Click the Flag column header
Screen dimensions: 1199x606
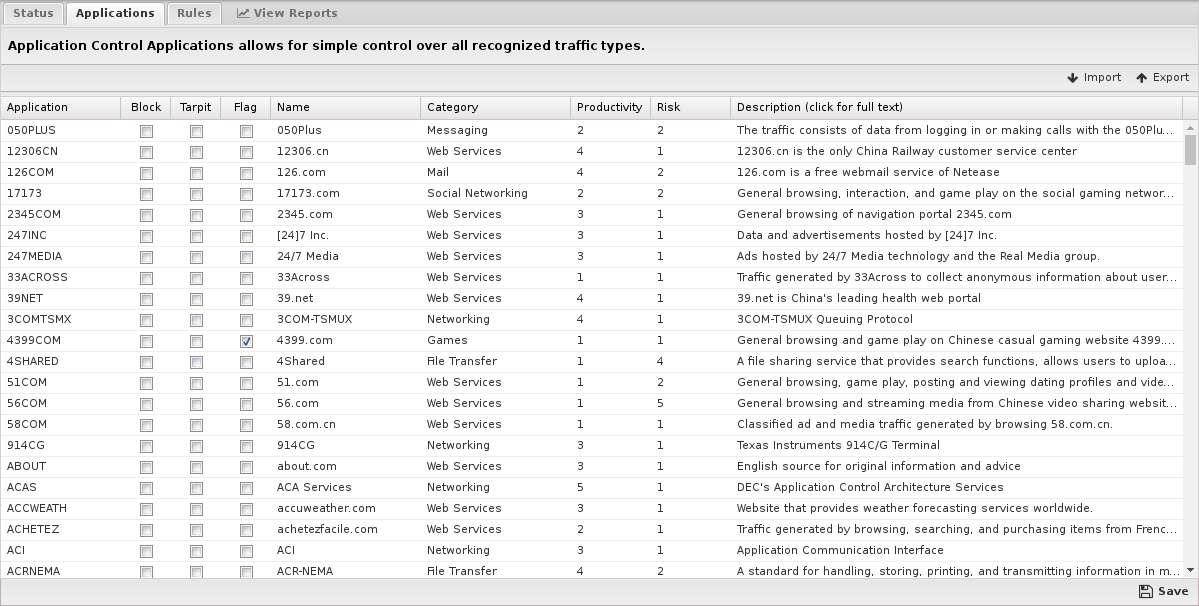click(245, 107)
